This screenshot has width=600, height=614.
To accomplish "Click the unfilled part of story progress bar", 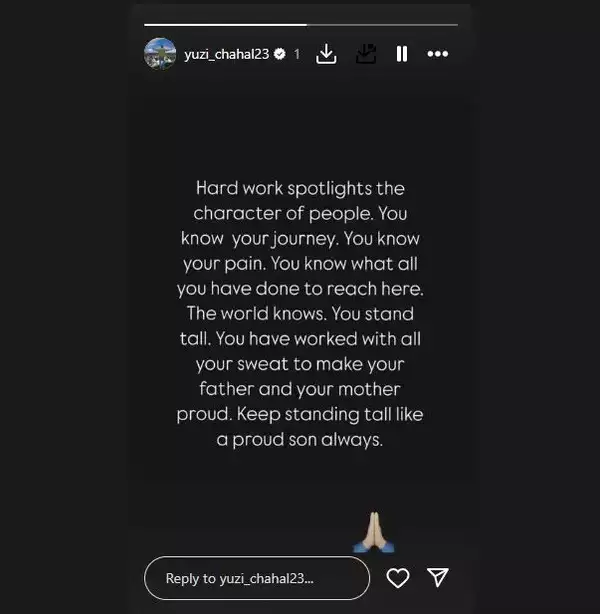I will coord(382,25).
